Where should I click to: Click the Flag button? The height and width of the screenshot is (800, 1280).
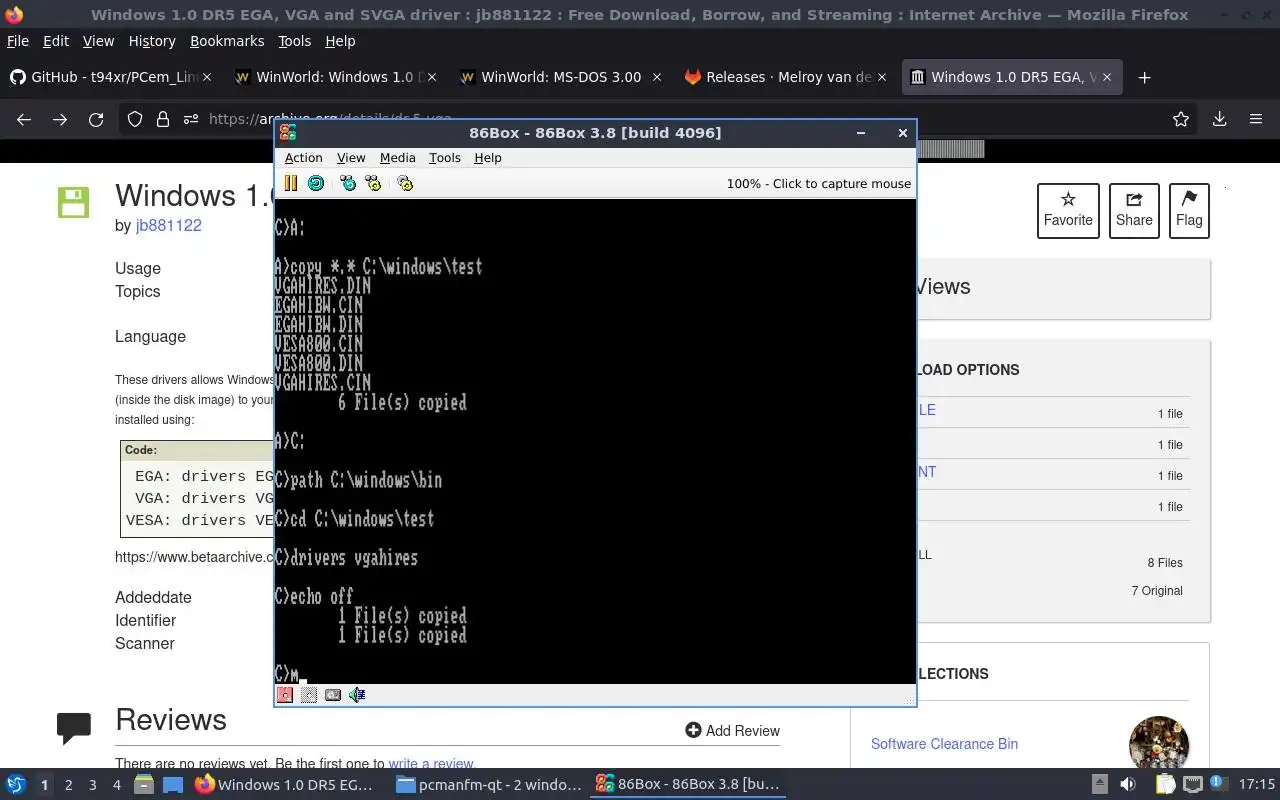click(1189, 210)
